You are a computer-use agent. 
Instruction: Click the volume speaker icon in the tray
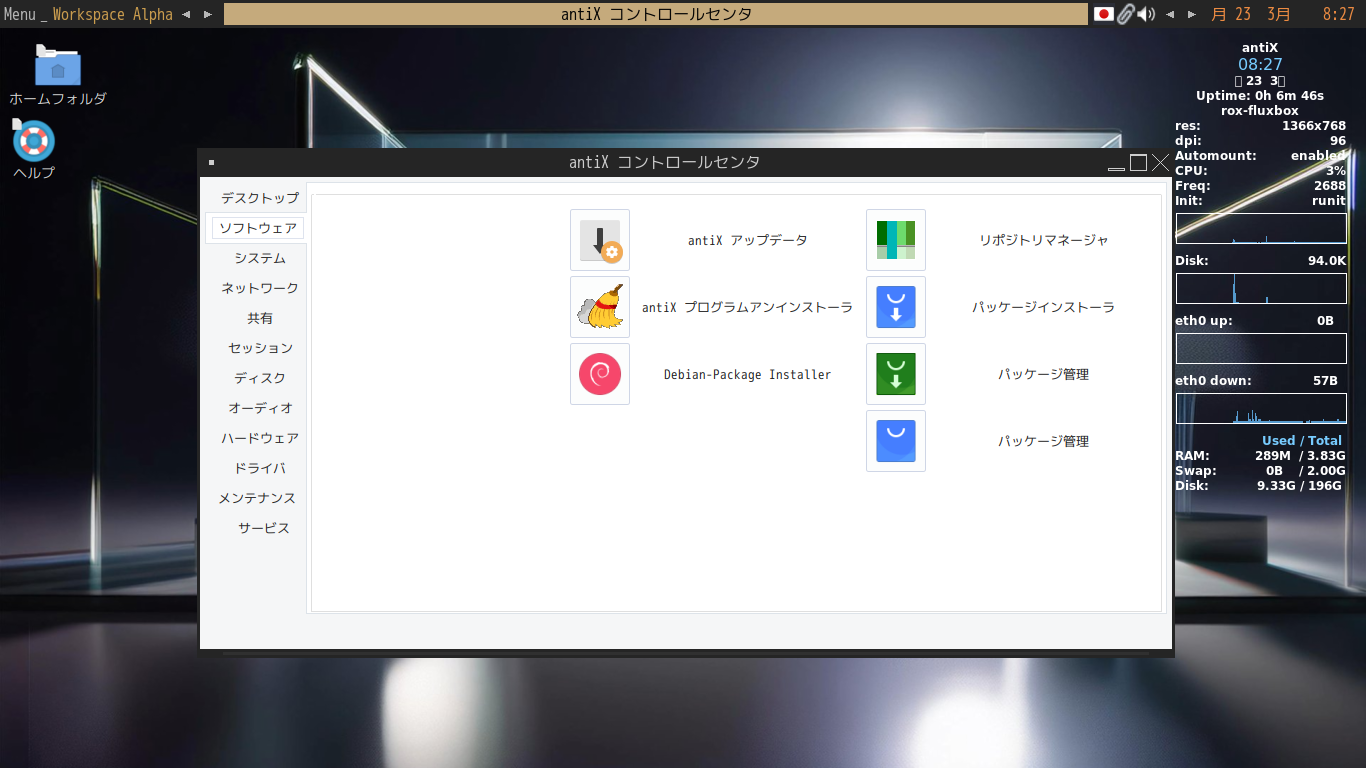[1146, 14]
